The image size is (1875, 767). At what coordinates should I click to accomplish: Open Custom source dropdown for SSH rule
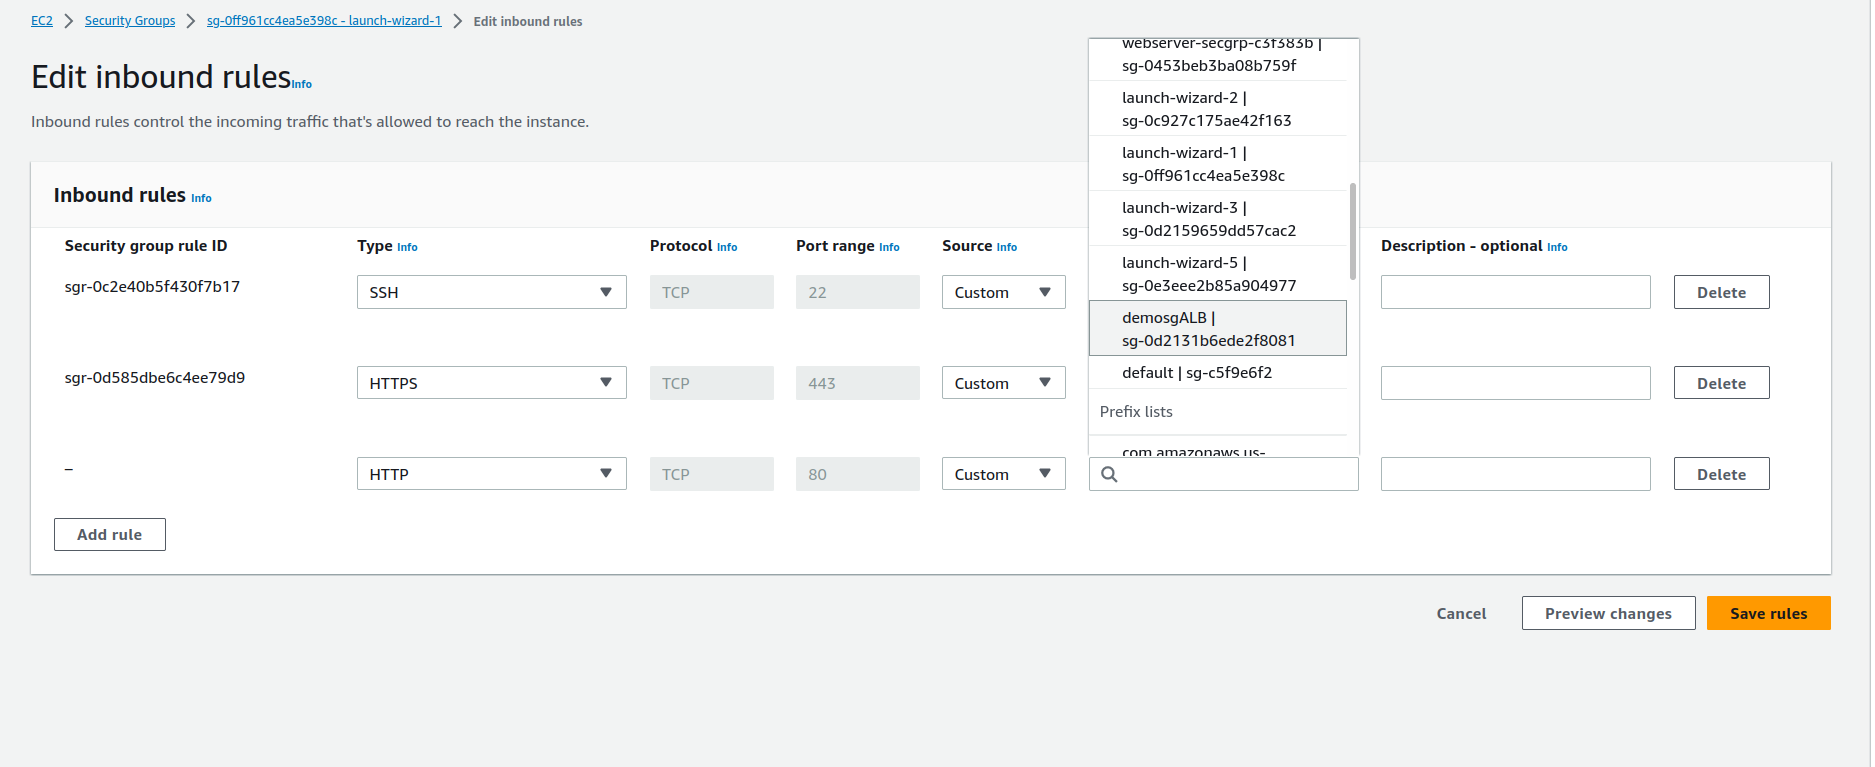pos(1003,292)
